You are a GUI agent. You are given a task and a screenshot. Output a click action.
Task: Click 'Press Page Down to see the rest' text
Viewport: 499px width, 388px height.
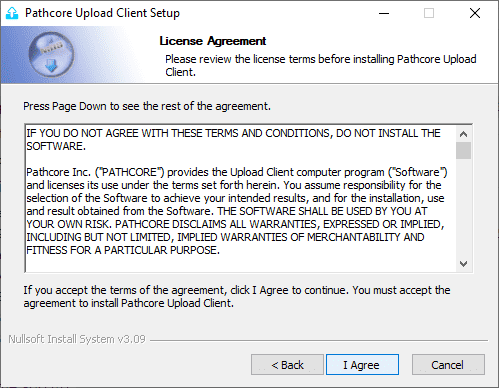147,106
